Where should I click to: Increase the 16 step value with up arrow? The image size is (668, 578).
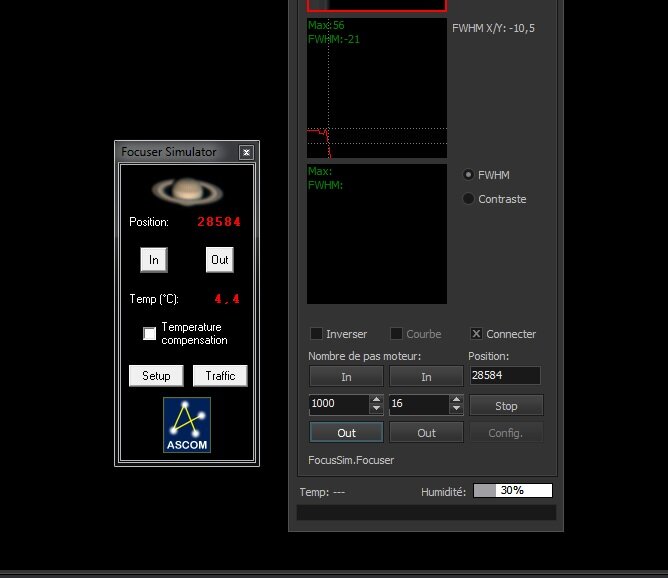point(456,400)
